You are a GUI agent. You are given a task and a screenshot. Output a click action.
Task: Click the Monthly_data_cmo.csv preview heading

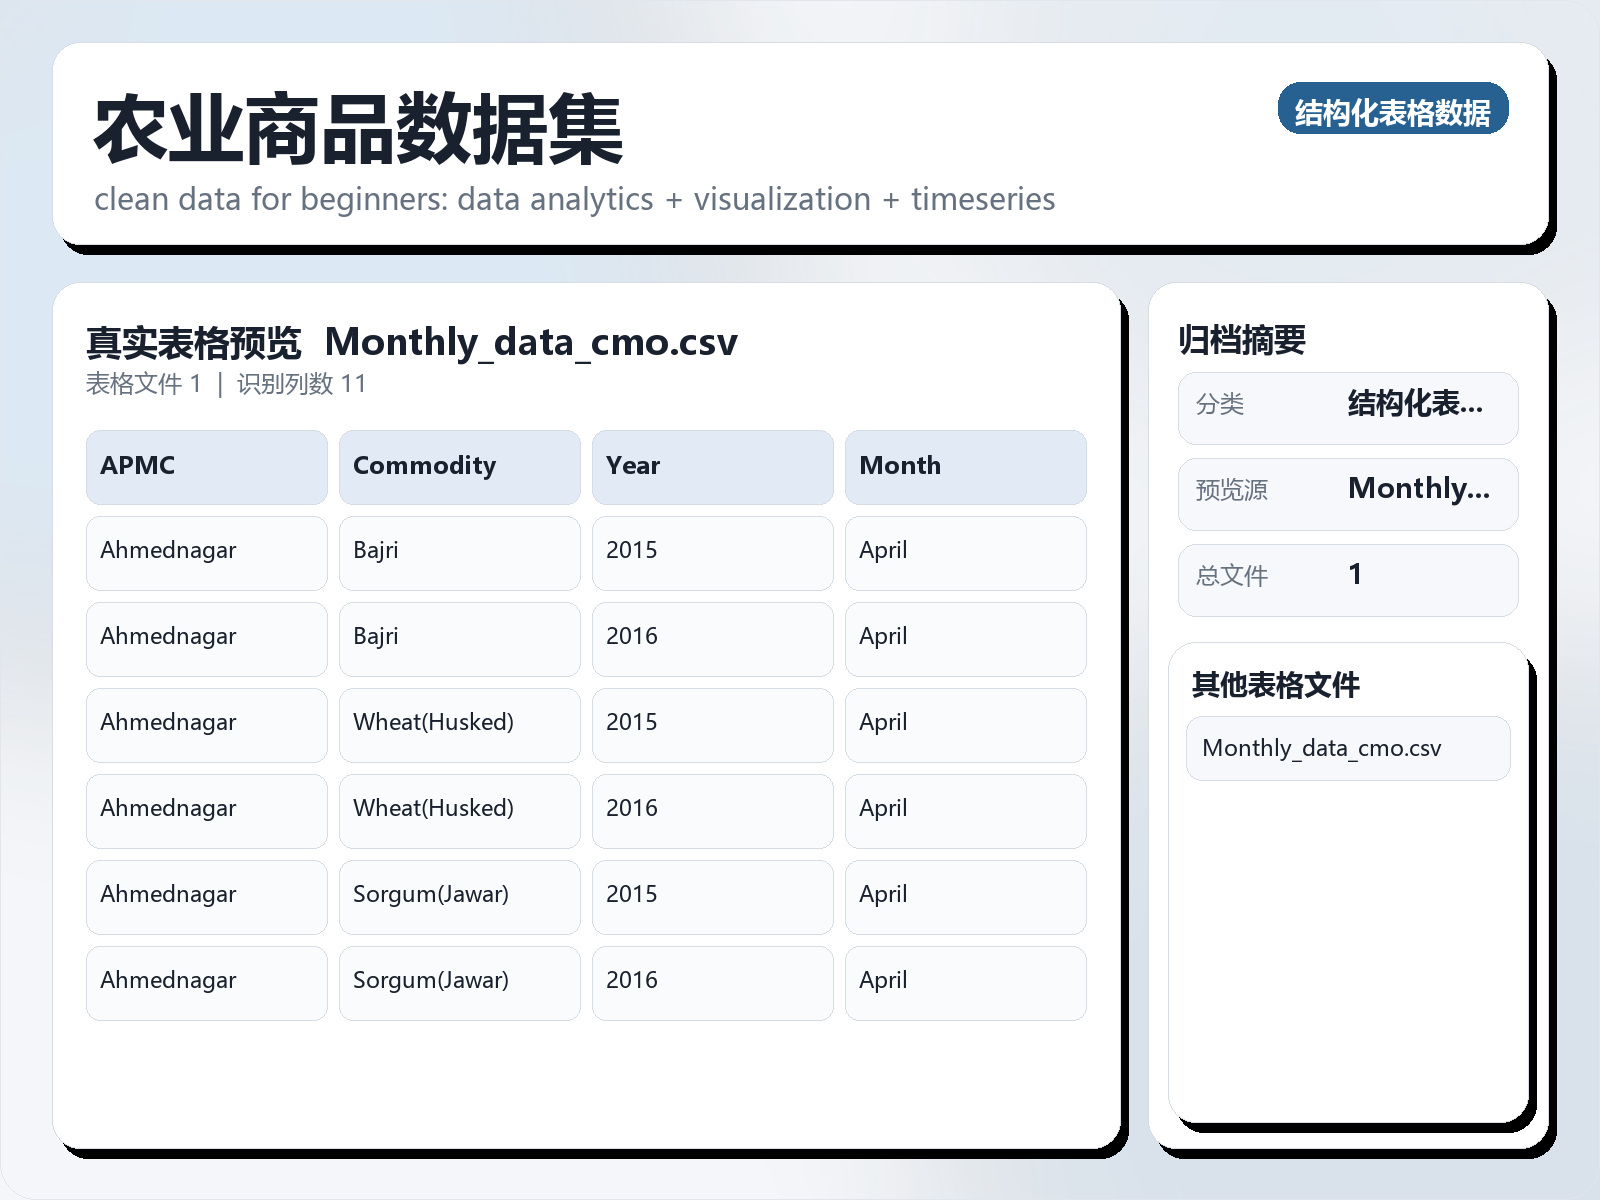[x=531, y=342]
